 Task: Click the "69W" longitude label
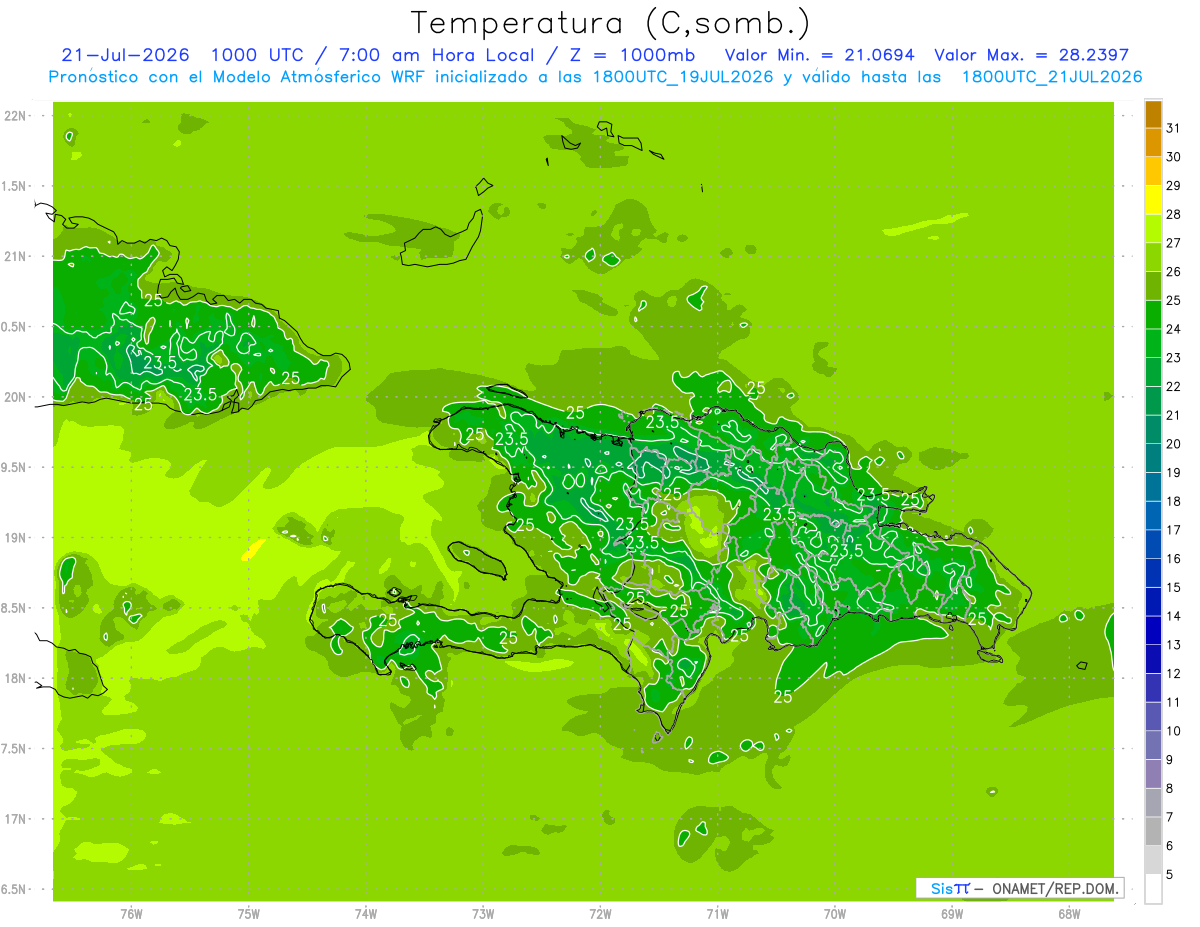951,914
